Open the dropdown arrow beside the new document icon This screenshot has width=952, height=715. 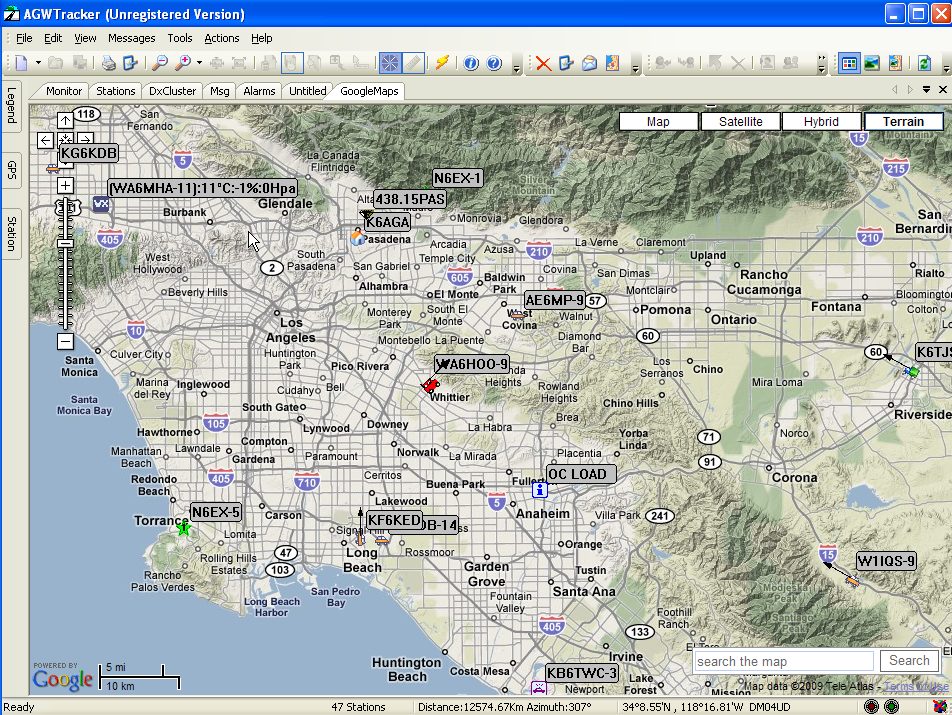(x=39, y=63)
